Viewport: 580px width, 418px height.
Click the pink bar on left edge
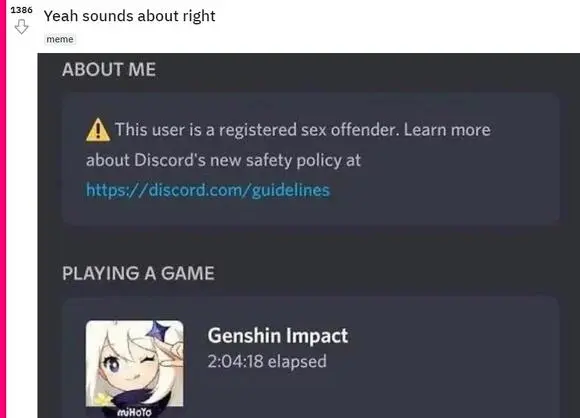click(x=3, y=209)
